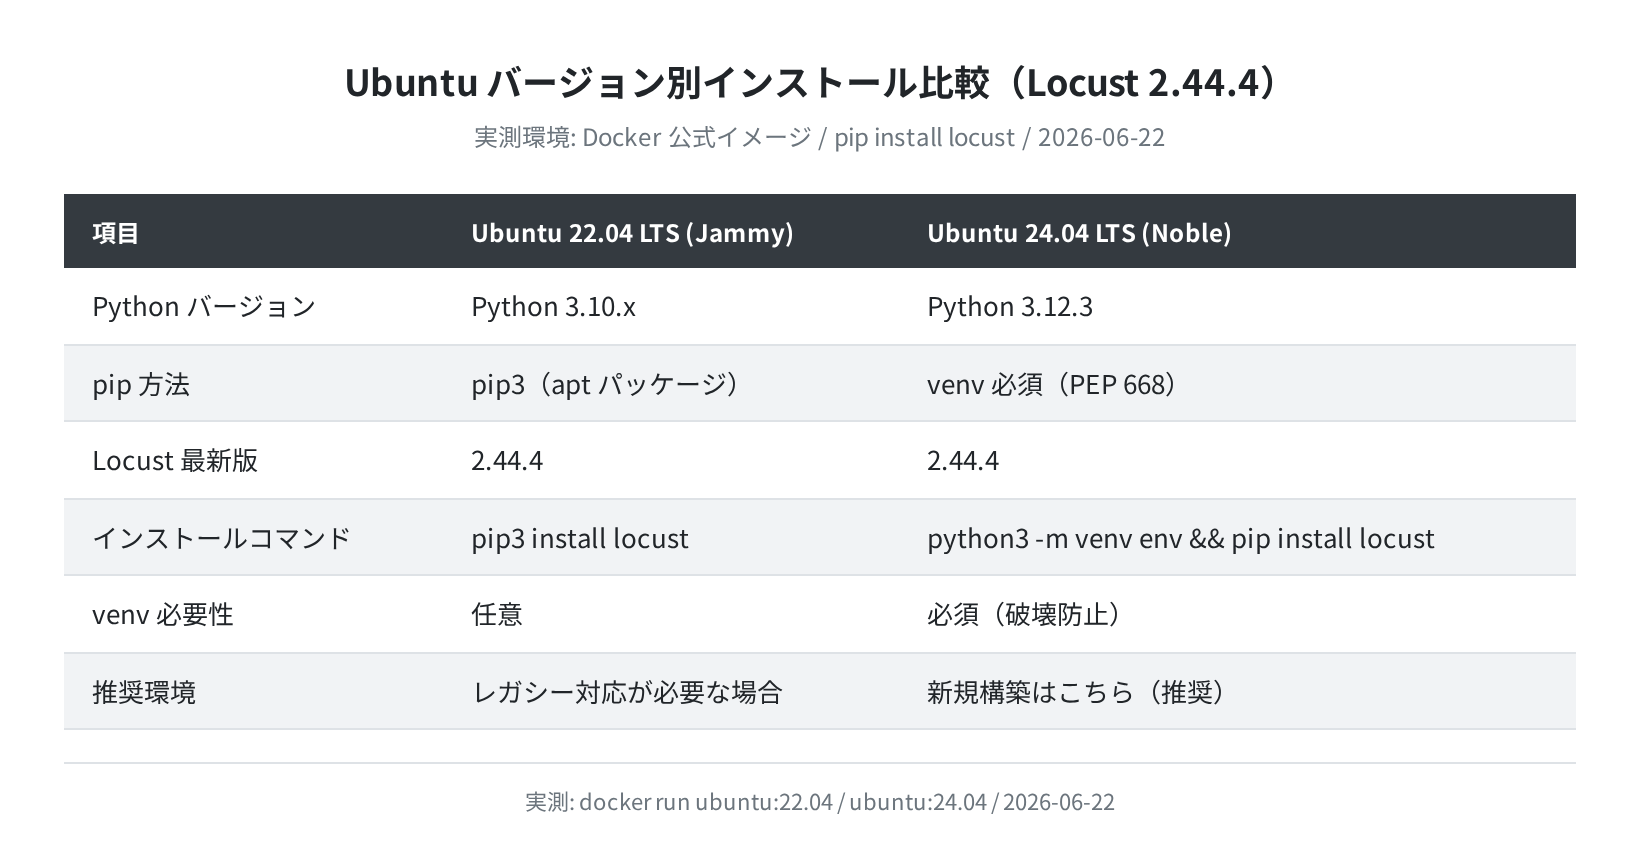Click the 'pip3 install locust' cell

point(580,539)
